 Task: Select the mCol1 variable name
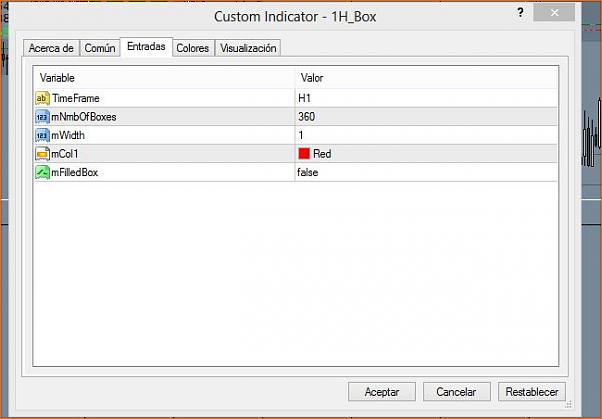click(x=64, y=154)
